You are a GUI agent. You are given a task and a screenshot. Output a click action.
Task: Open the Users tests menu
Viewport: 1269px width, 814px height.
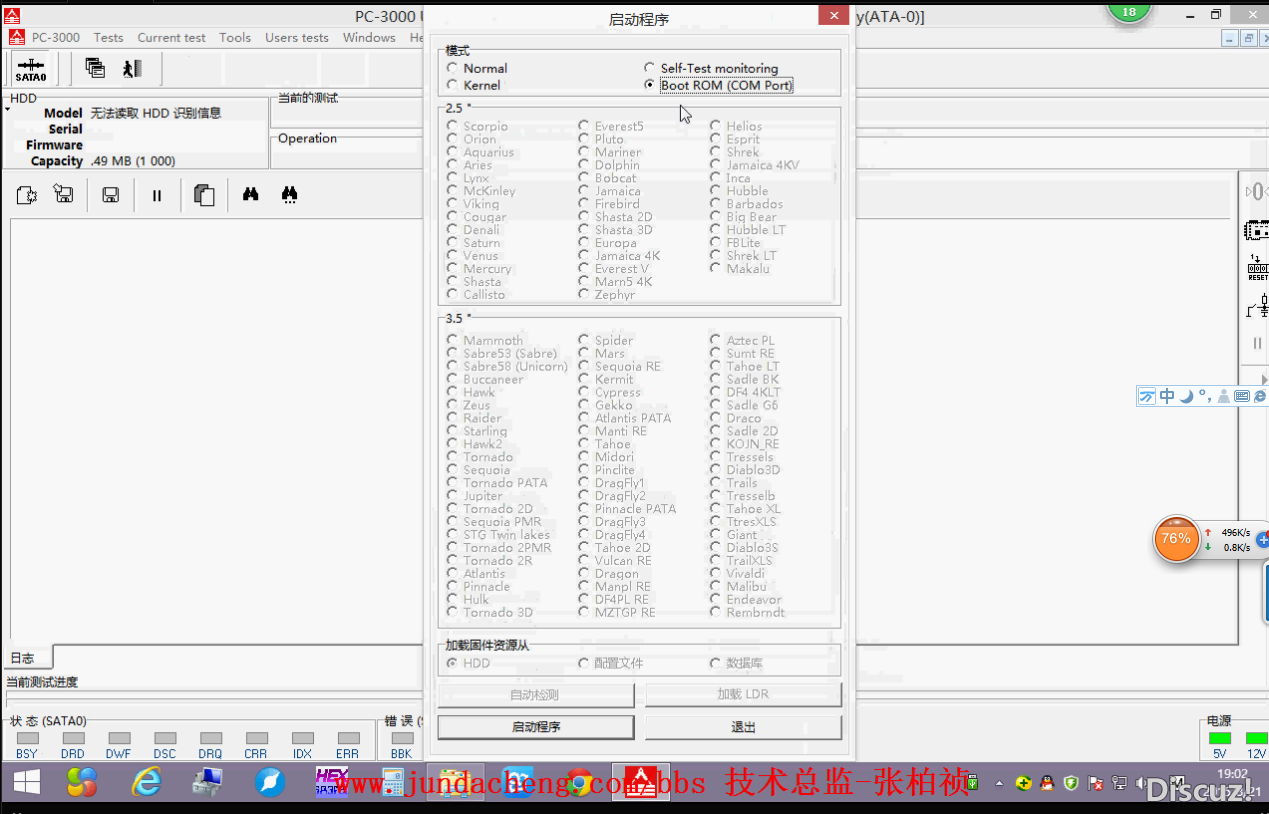(297, 38)
